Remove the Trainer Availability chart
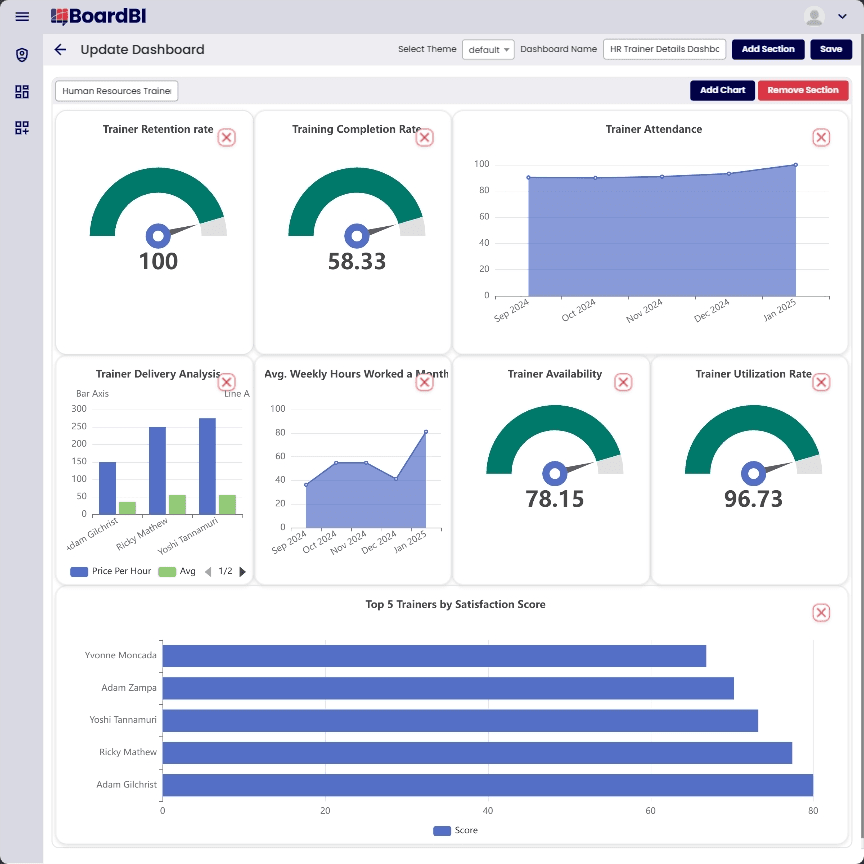 click(x=623, y=382)
